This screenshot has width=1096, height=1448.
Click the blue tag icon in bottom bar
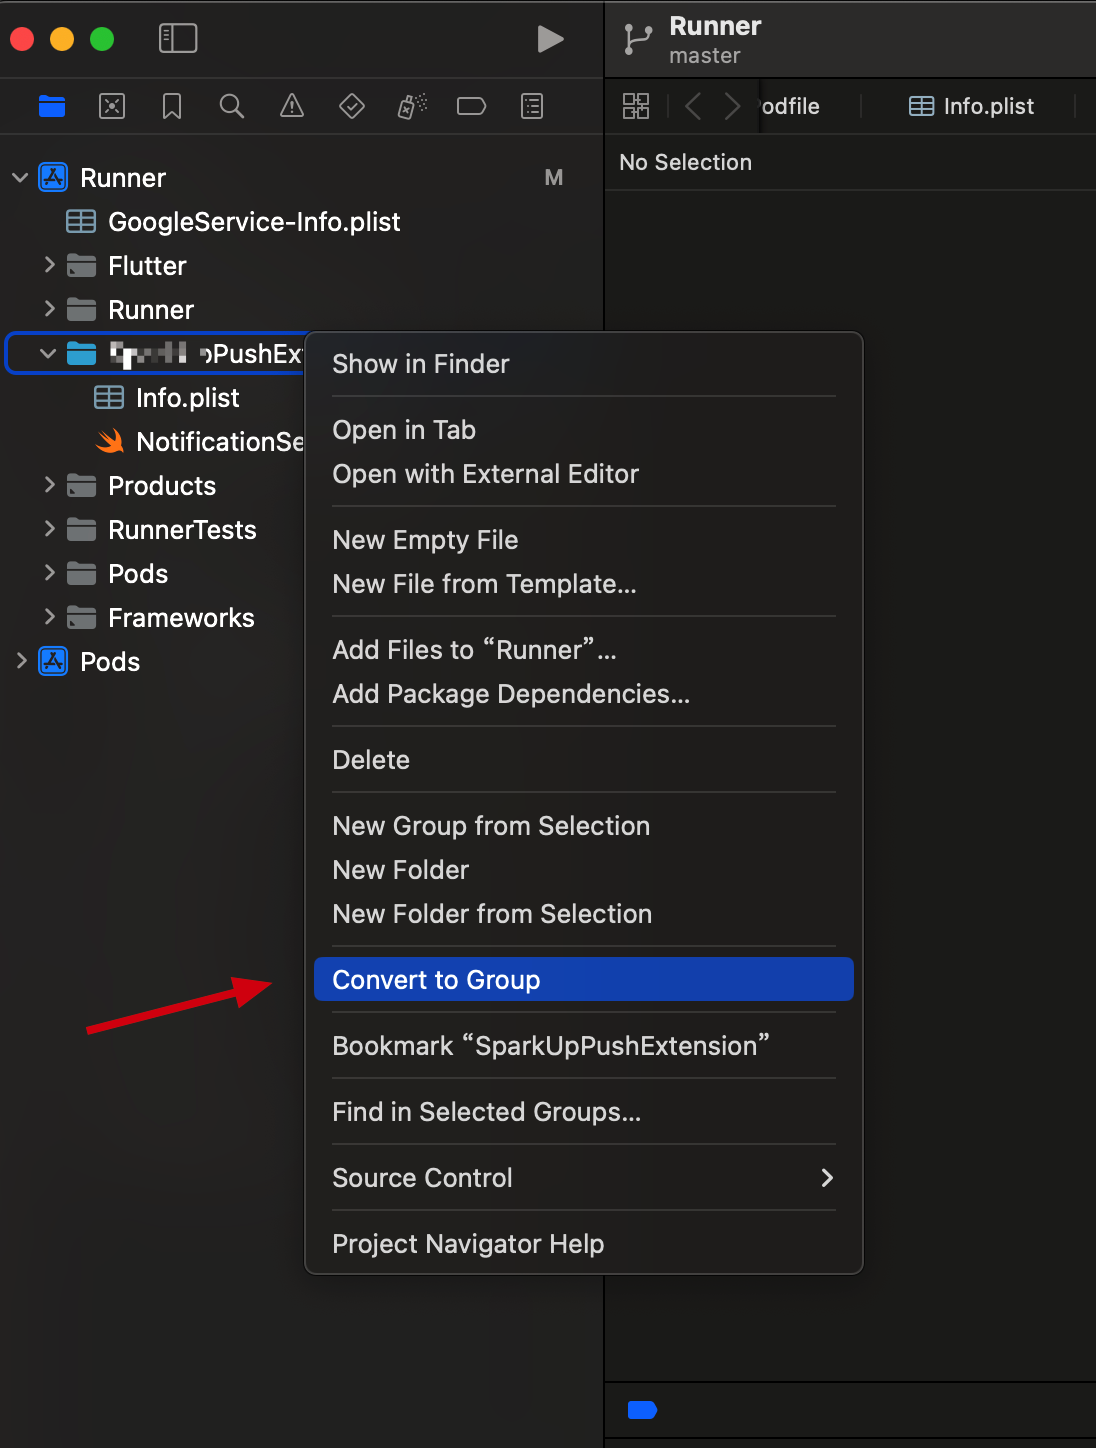click(642, 1410)
